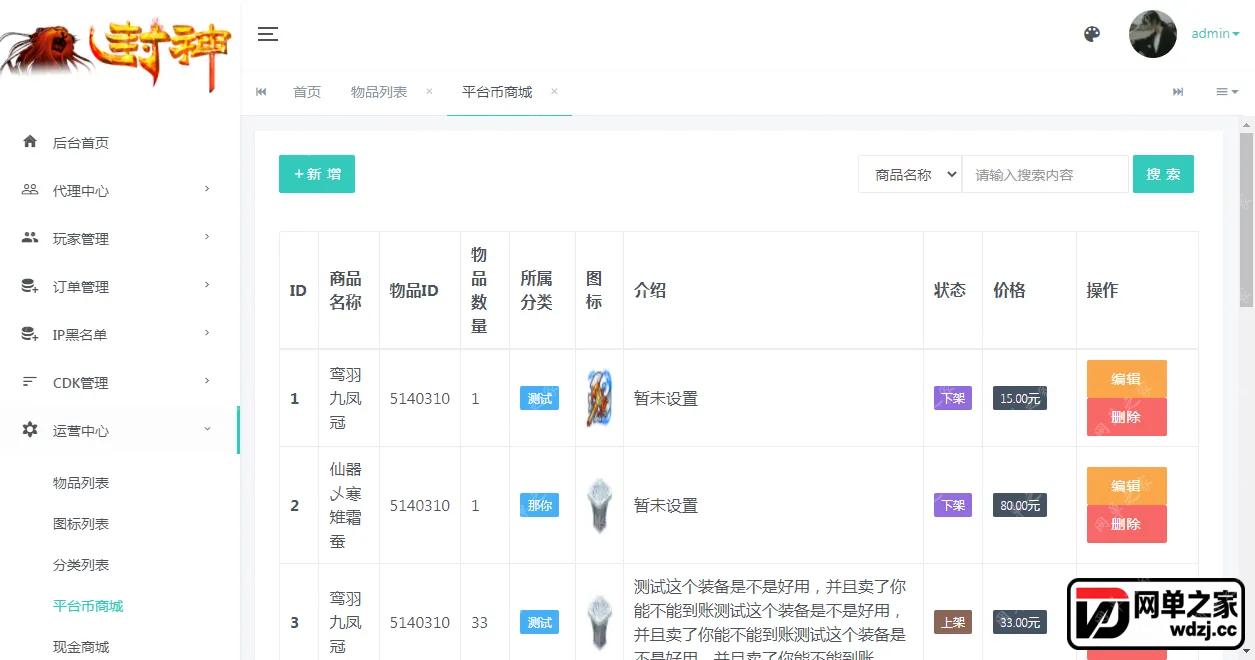Image resolution: width=1255 pixels, height=660 pixels.
Task: Jump to first tab using rewind icon
Action: coord(261,92)
